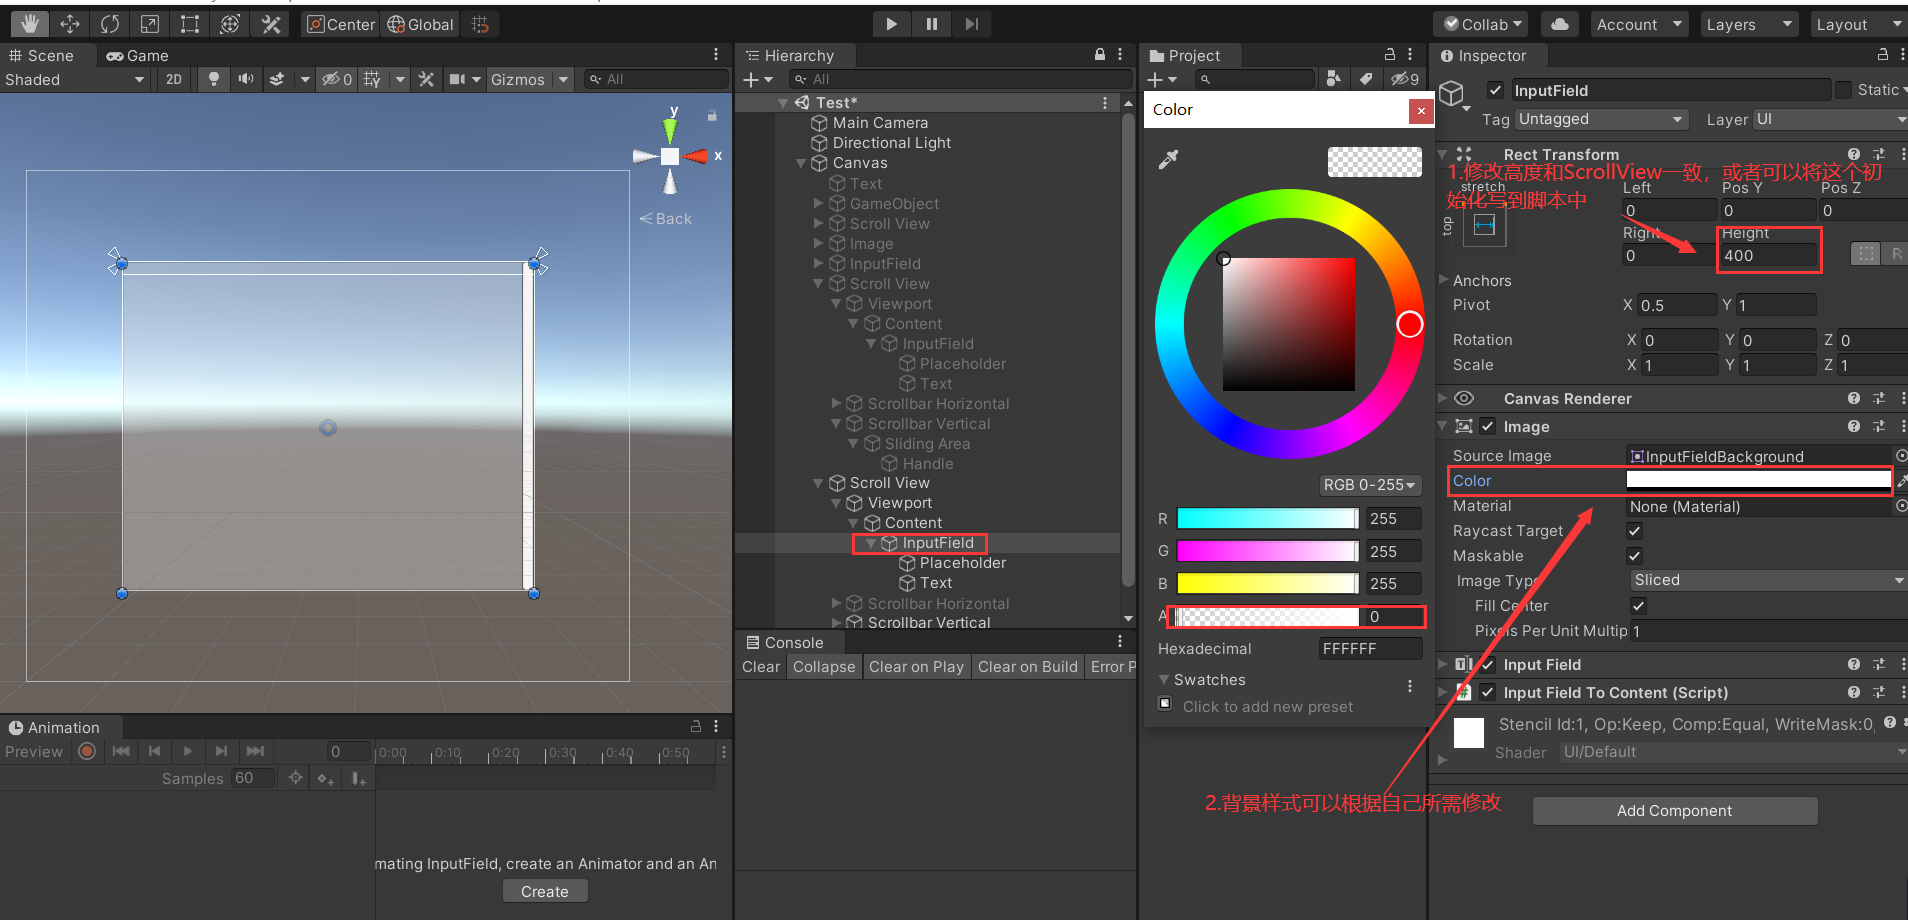Expand Anchors section

click(1443, 280)
